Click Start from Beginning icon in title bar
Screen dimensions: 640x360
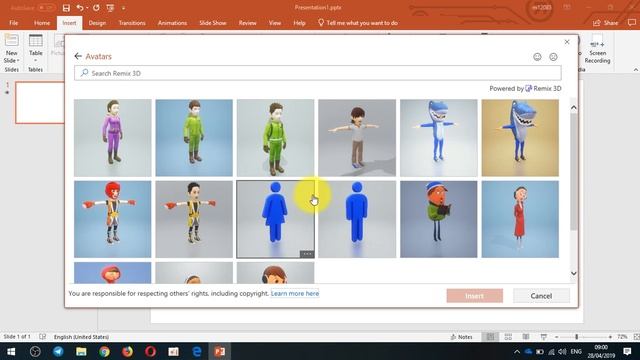(x=110, y=8)
